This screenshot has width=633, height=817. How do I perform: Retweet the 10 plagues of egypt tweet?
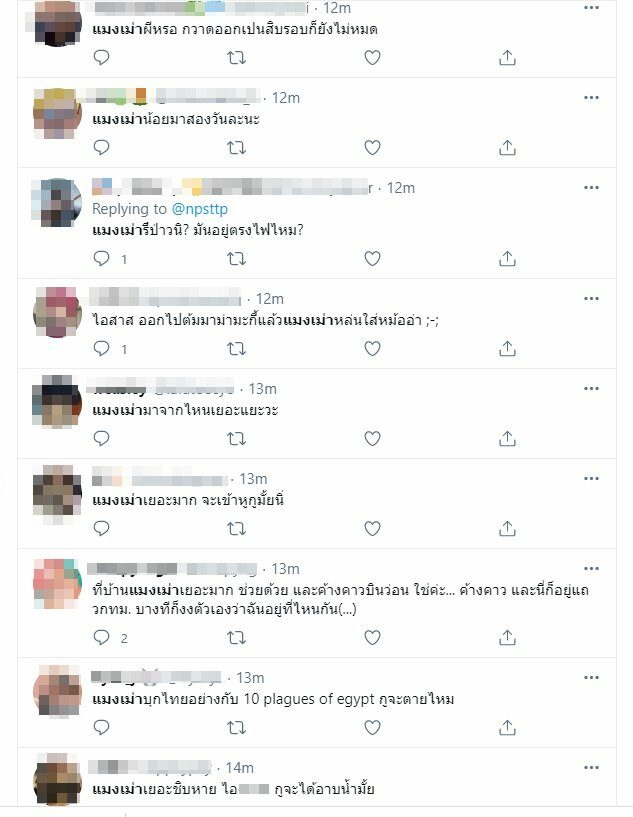pyautogui.click(x=237, y=727)
